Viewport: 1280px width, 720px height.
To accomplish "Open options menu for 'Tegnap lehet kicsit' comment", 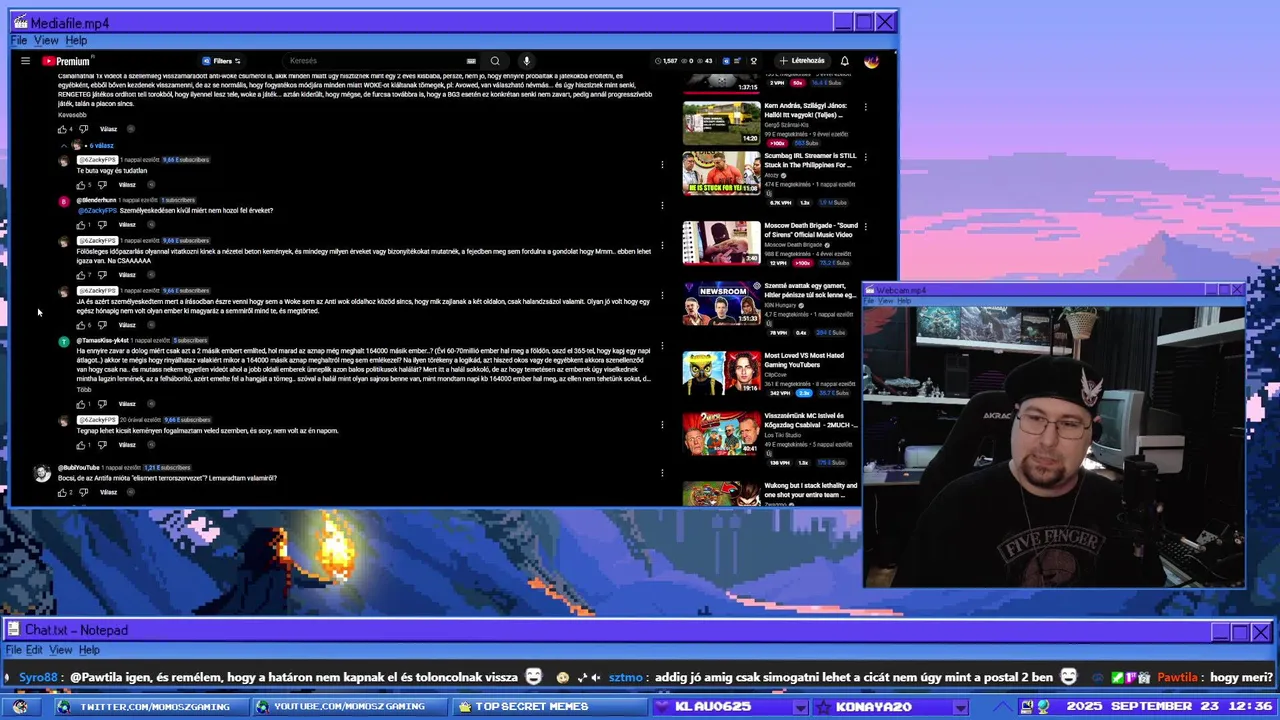I will tap(662, 425).
